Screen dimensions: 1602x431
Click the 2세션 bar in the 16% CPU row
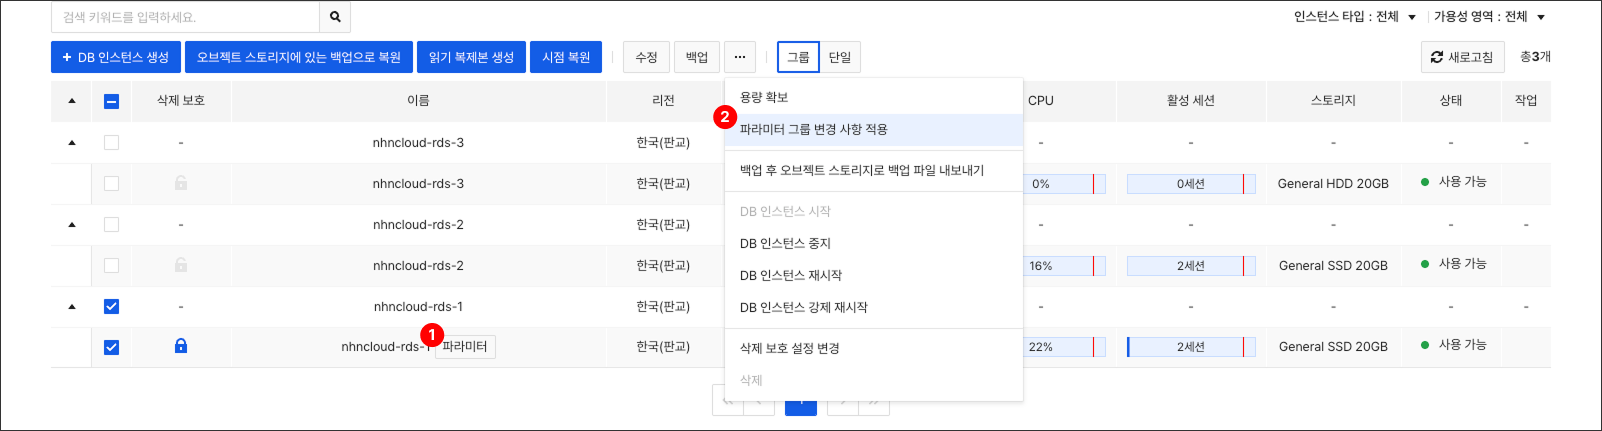pyautogui.click(x=1191, y=266)
